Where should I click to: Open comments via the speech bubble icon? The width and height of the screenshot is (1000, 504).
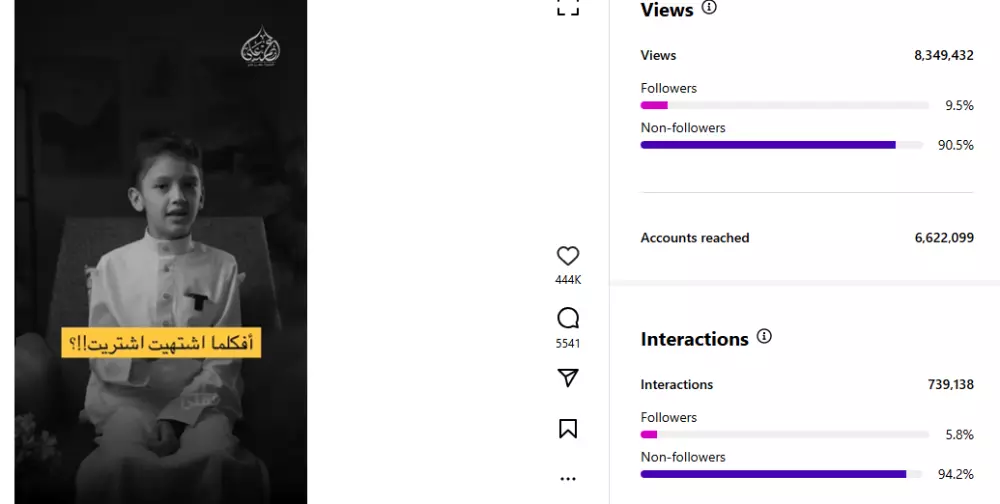[568, 319]
